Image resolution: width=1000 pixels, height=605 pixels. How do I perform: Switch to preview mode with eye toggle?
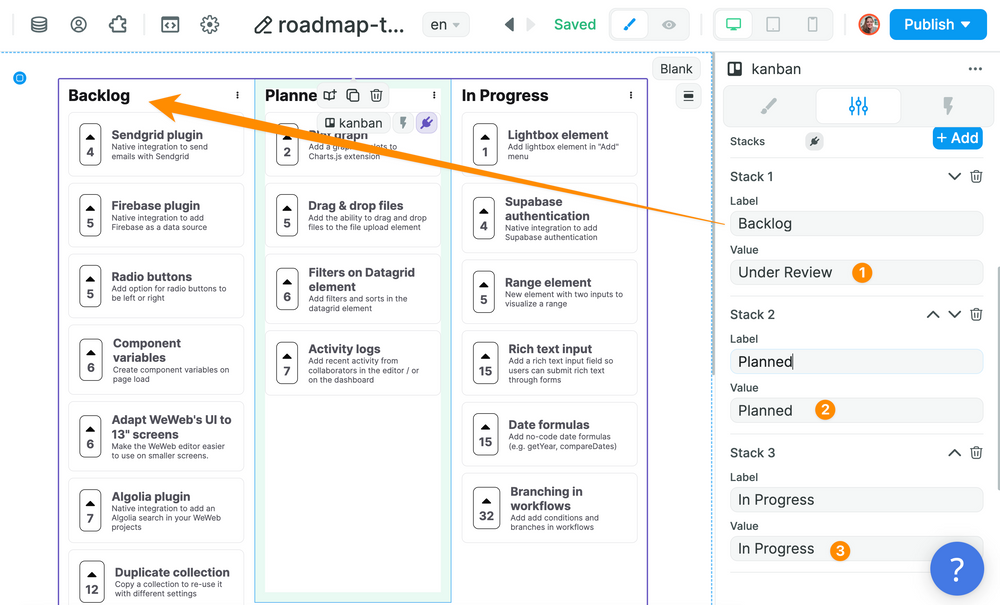tap(668, 25)
